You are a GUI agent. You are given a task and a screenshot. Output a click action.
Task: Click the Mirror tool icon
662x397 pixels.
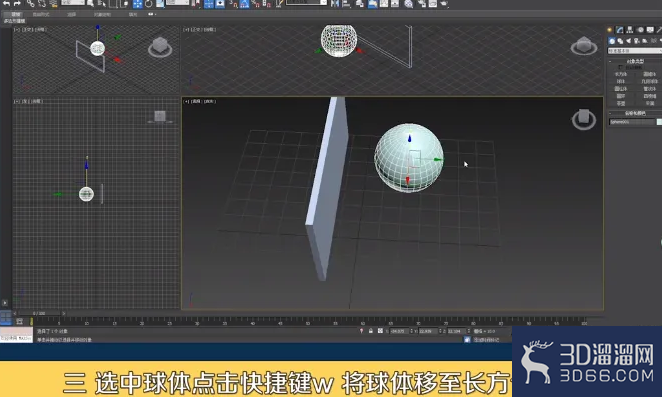tap(335, 4)
